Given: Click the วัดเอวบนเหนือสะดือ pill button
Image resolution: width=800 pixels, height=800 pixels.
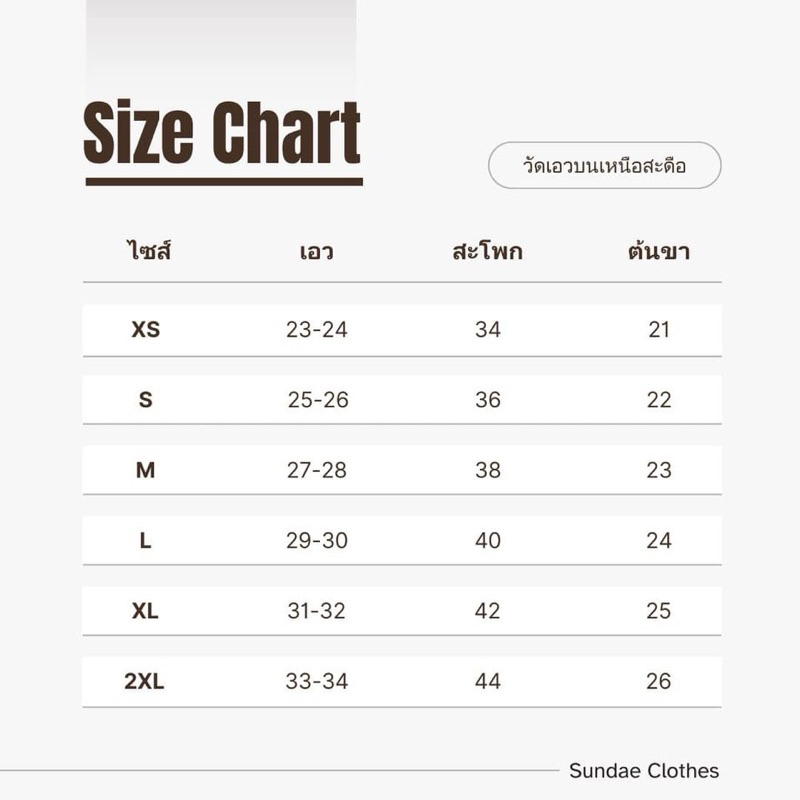Looking at the screenshot, I should coord(604,166).
